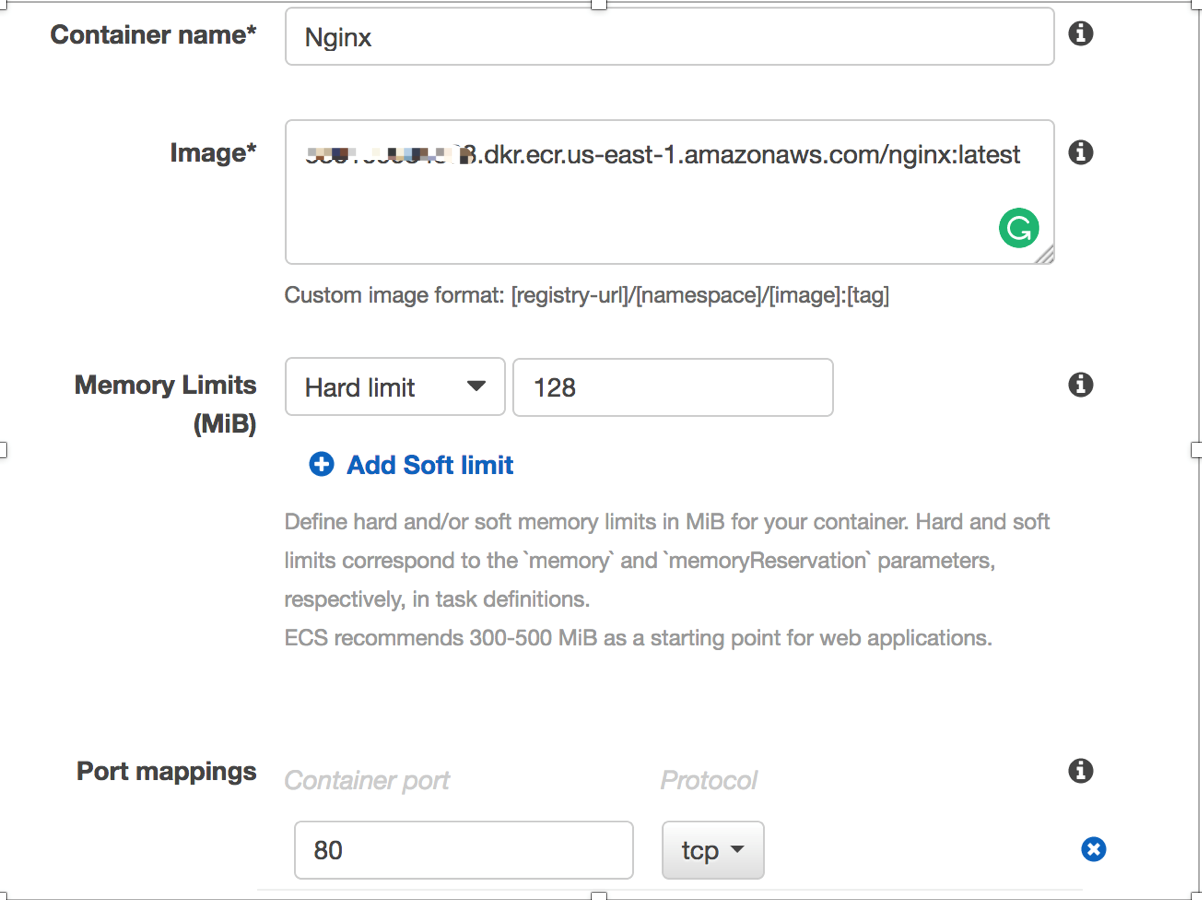This screenshot has height=900, width=1202.
Task: Click the Image textarea resize grip
Action: 1044,255
